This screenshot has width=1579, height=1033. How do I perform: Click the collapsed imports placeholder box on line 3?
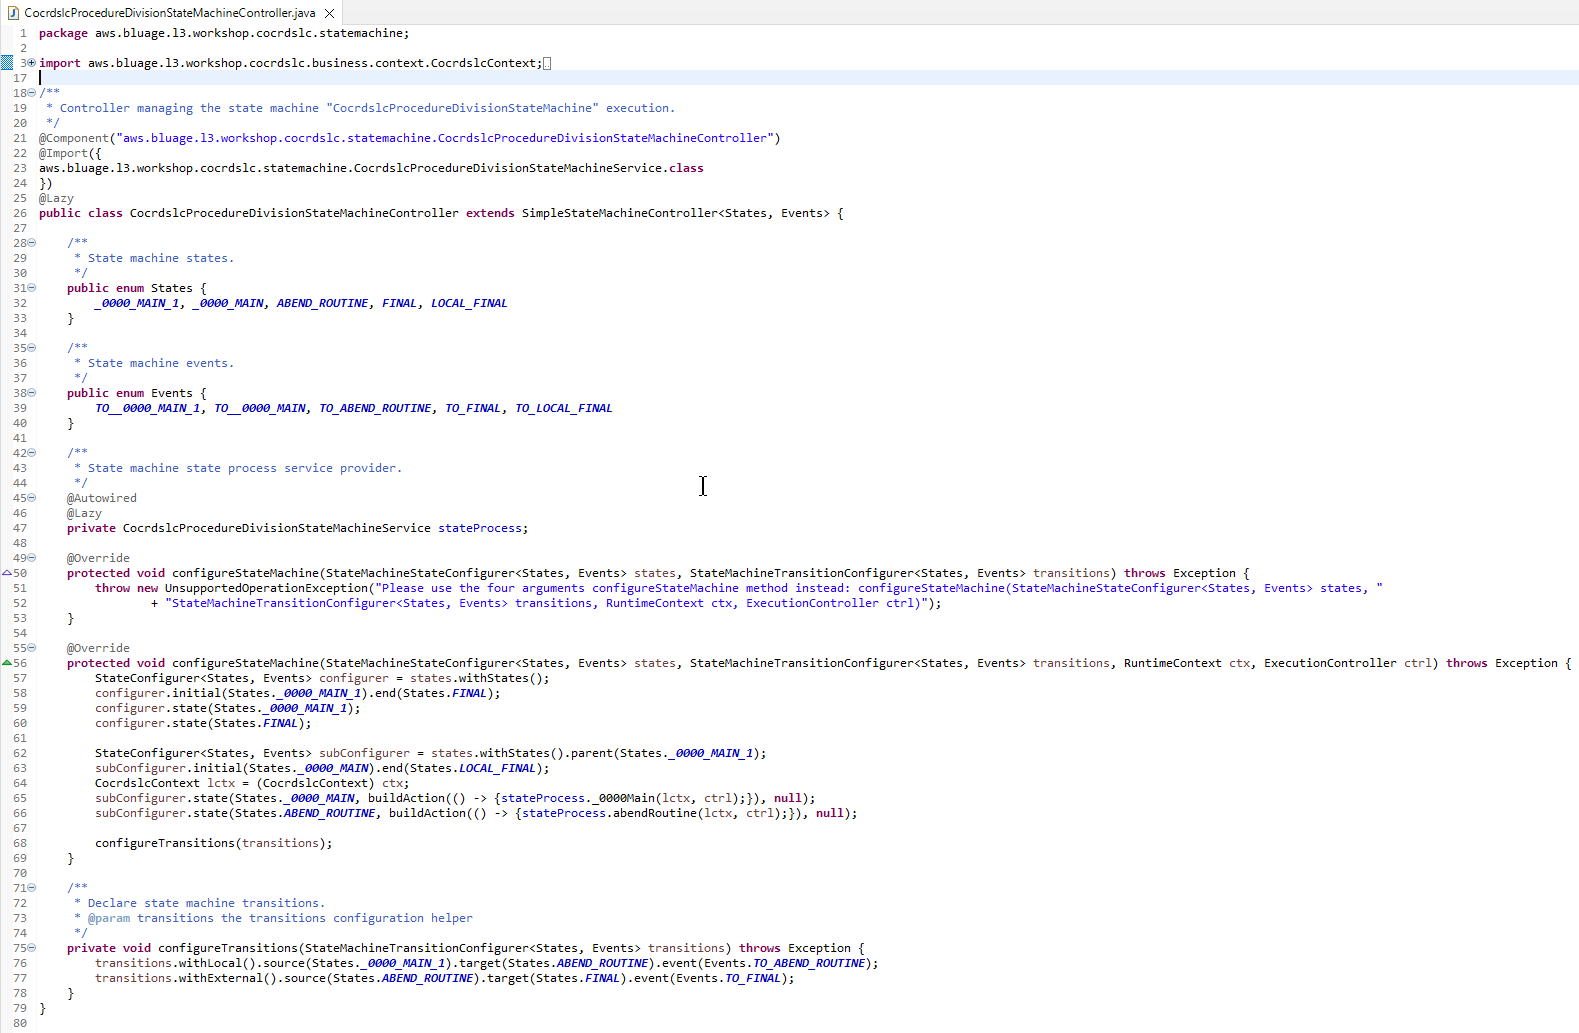tap(547, 63)
